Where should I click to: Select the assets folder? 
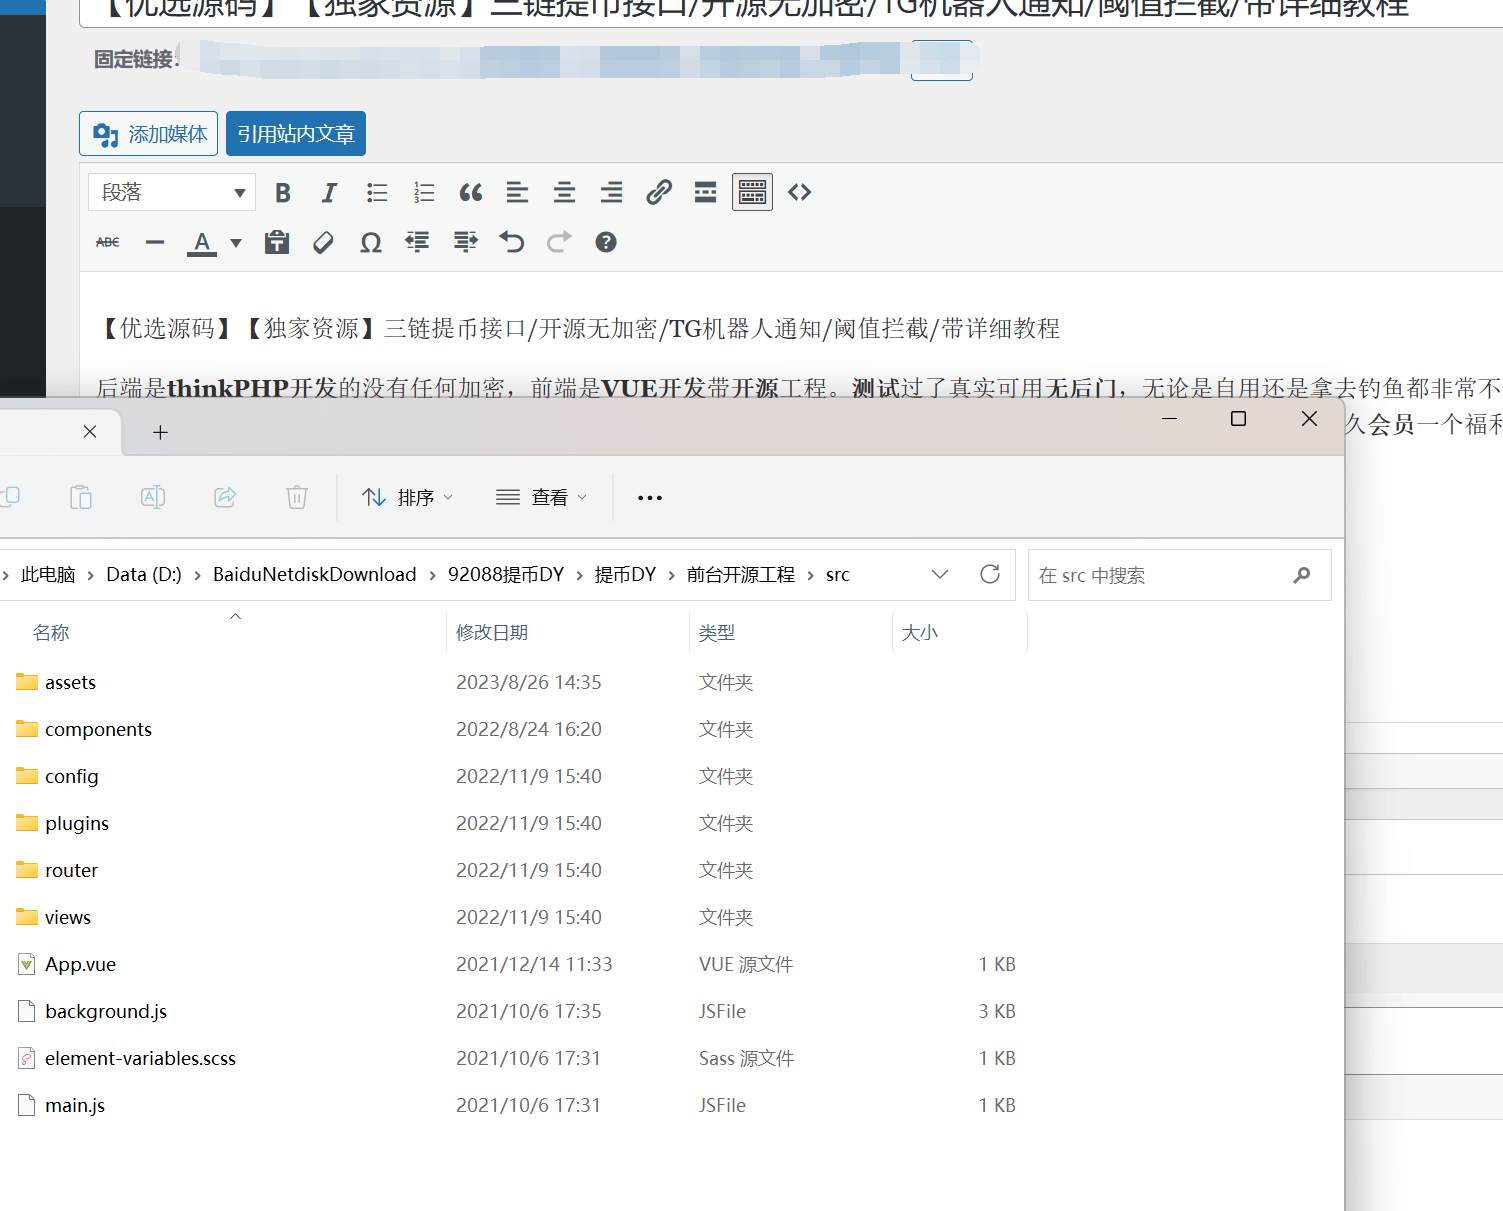(x=70, y=683)
